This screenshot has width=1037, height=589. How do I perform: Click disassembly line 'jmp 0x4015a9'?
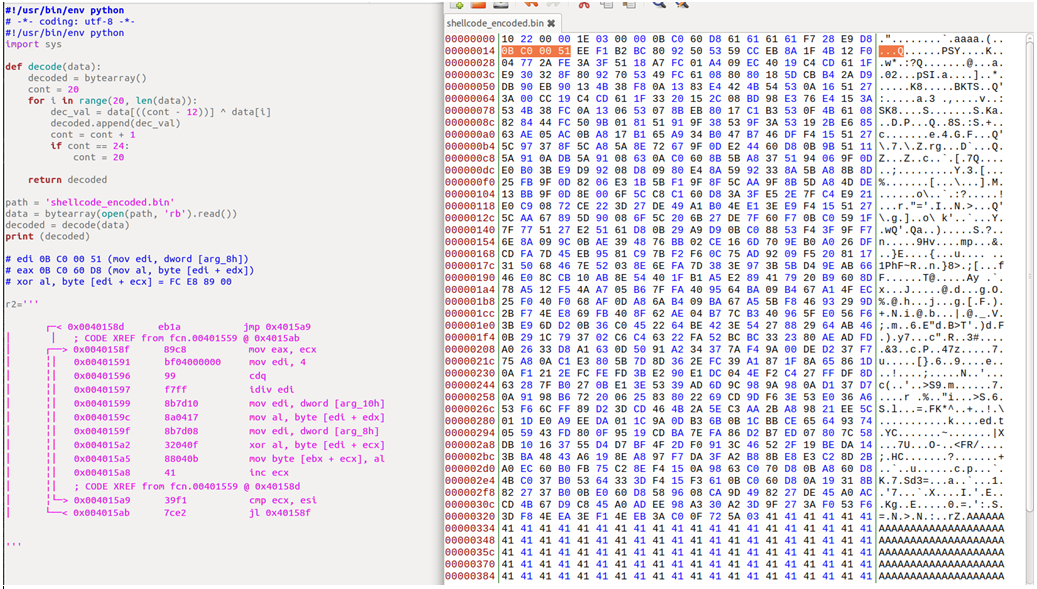coord(277,327)
